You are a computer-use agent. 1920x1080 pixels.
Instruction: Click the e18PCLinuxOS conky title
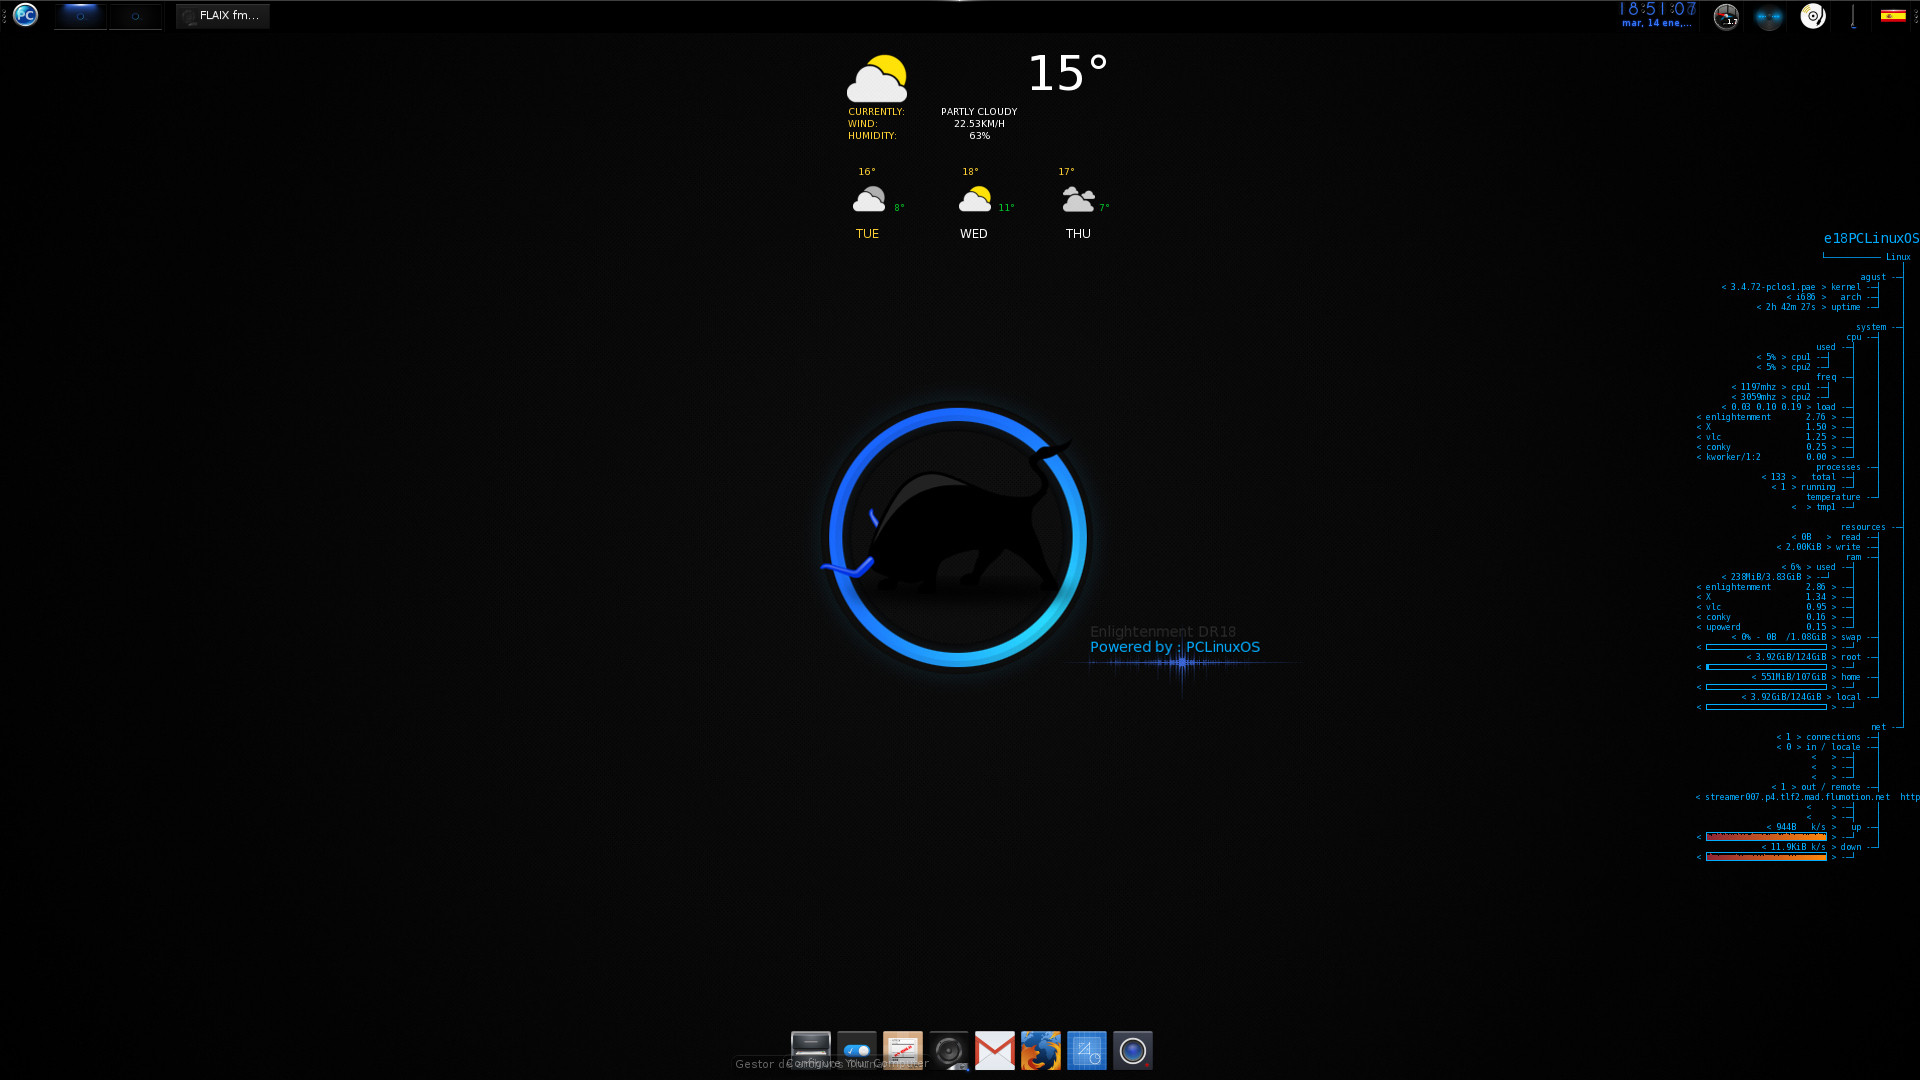1871,239
